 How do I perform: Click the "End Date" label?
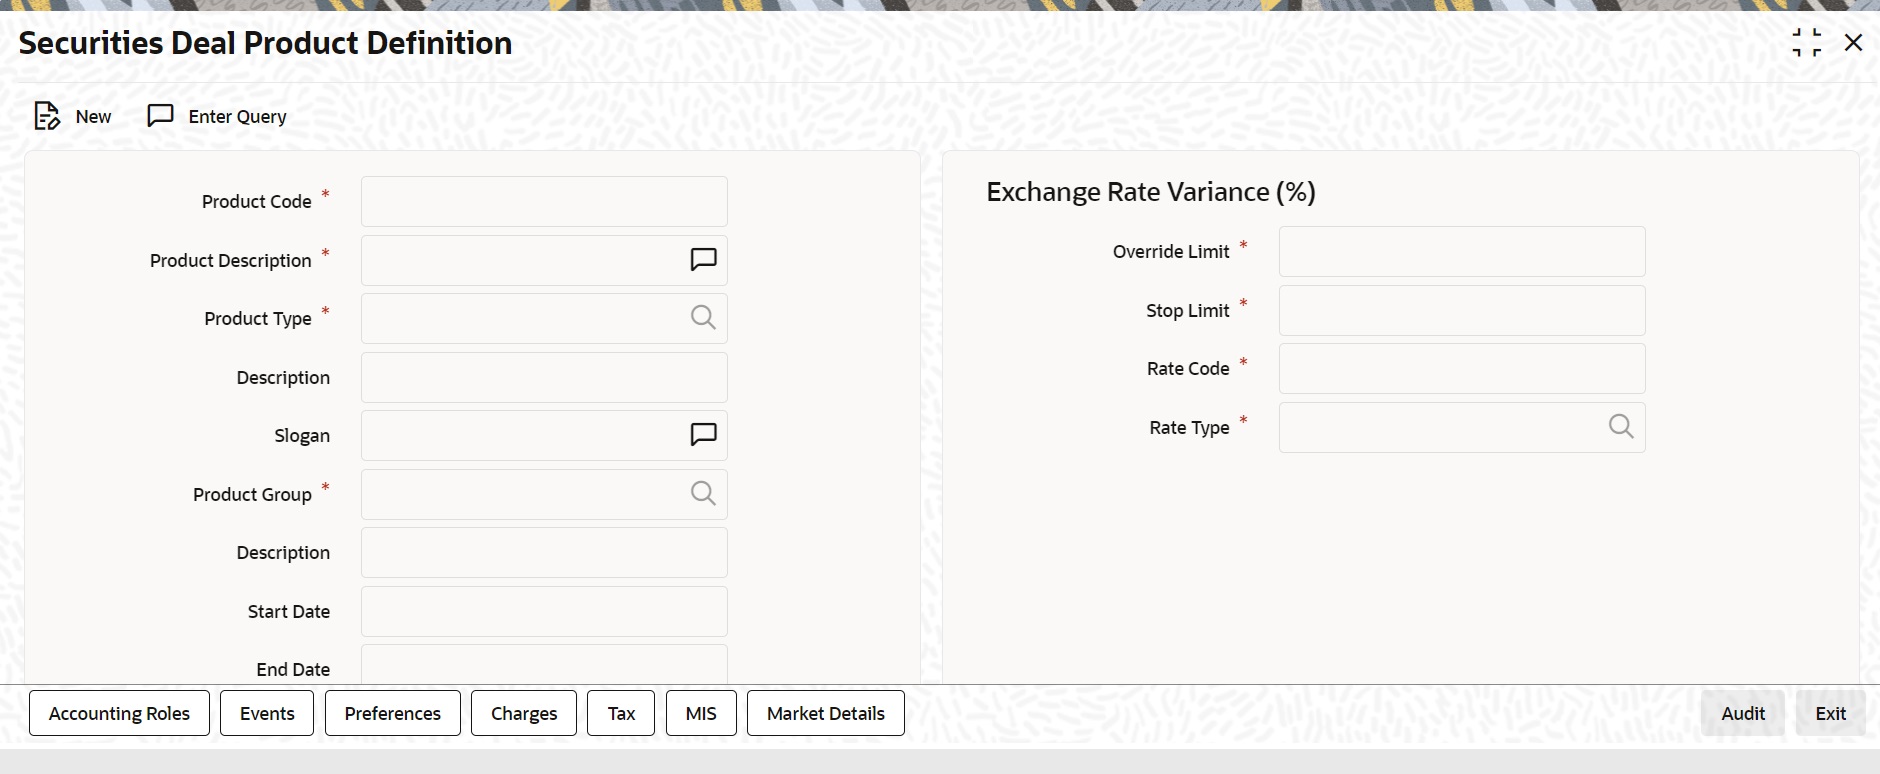(293, 670)
